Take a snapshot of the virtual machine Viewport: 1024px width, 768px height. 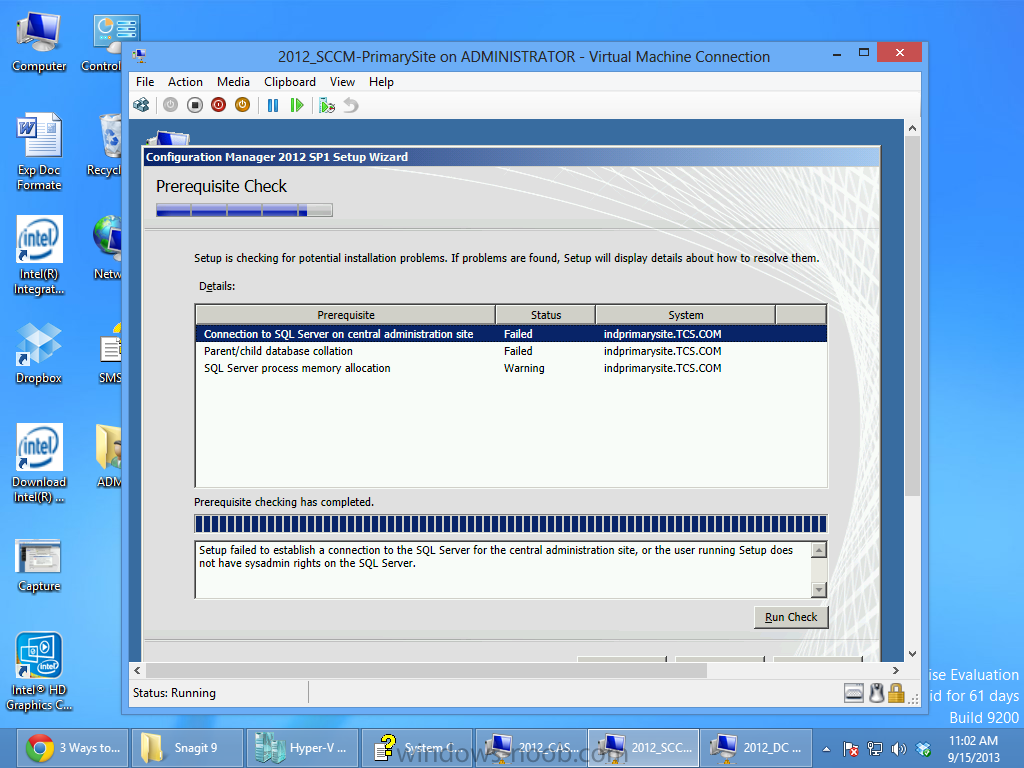click(x=327, y=105)
